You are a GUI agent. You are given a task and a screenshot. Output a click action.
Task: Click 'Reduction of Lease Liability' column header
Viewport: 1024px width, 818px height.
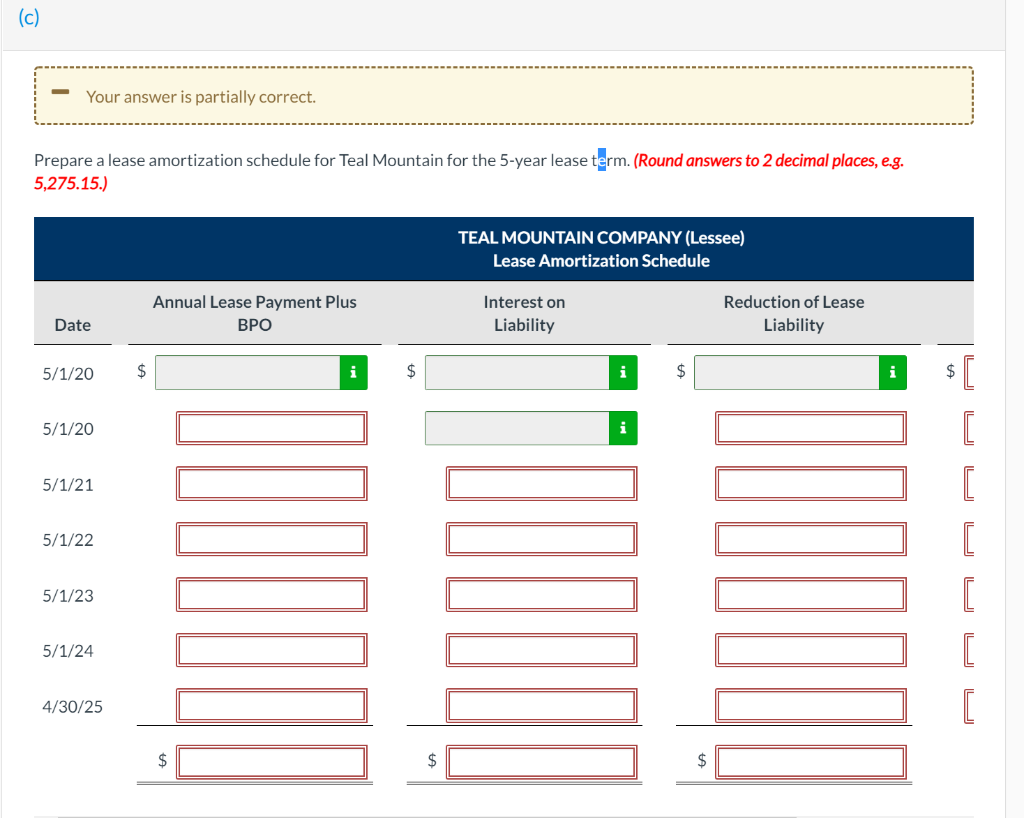coord(793,313)
